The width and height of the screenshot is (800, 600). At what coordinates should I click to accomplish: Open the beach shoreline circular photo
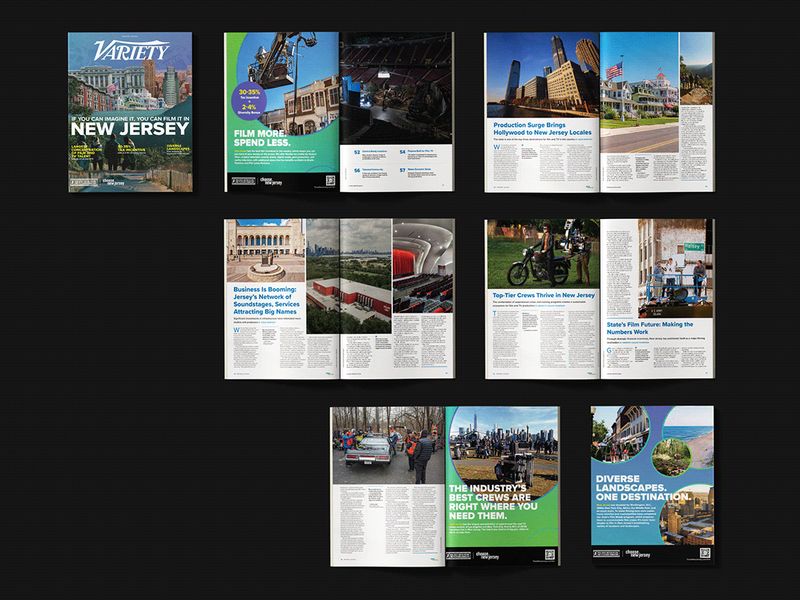[688, 437]
